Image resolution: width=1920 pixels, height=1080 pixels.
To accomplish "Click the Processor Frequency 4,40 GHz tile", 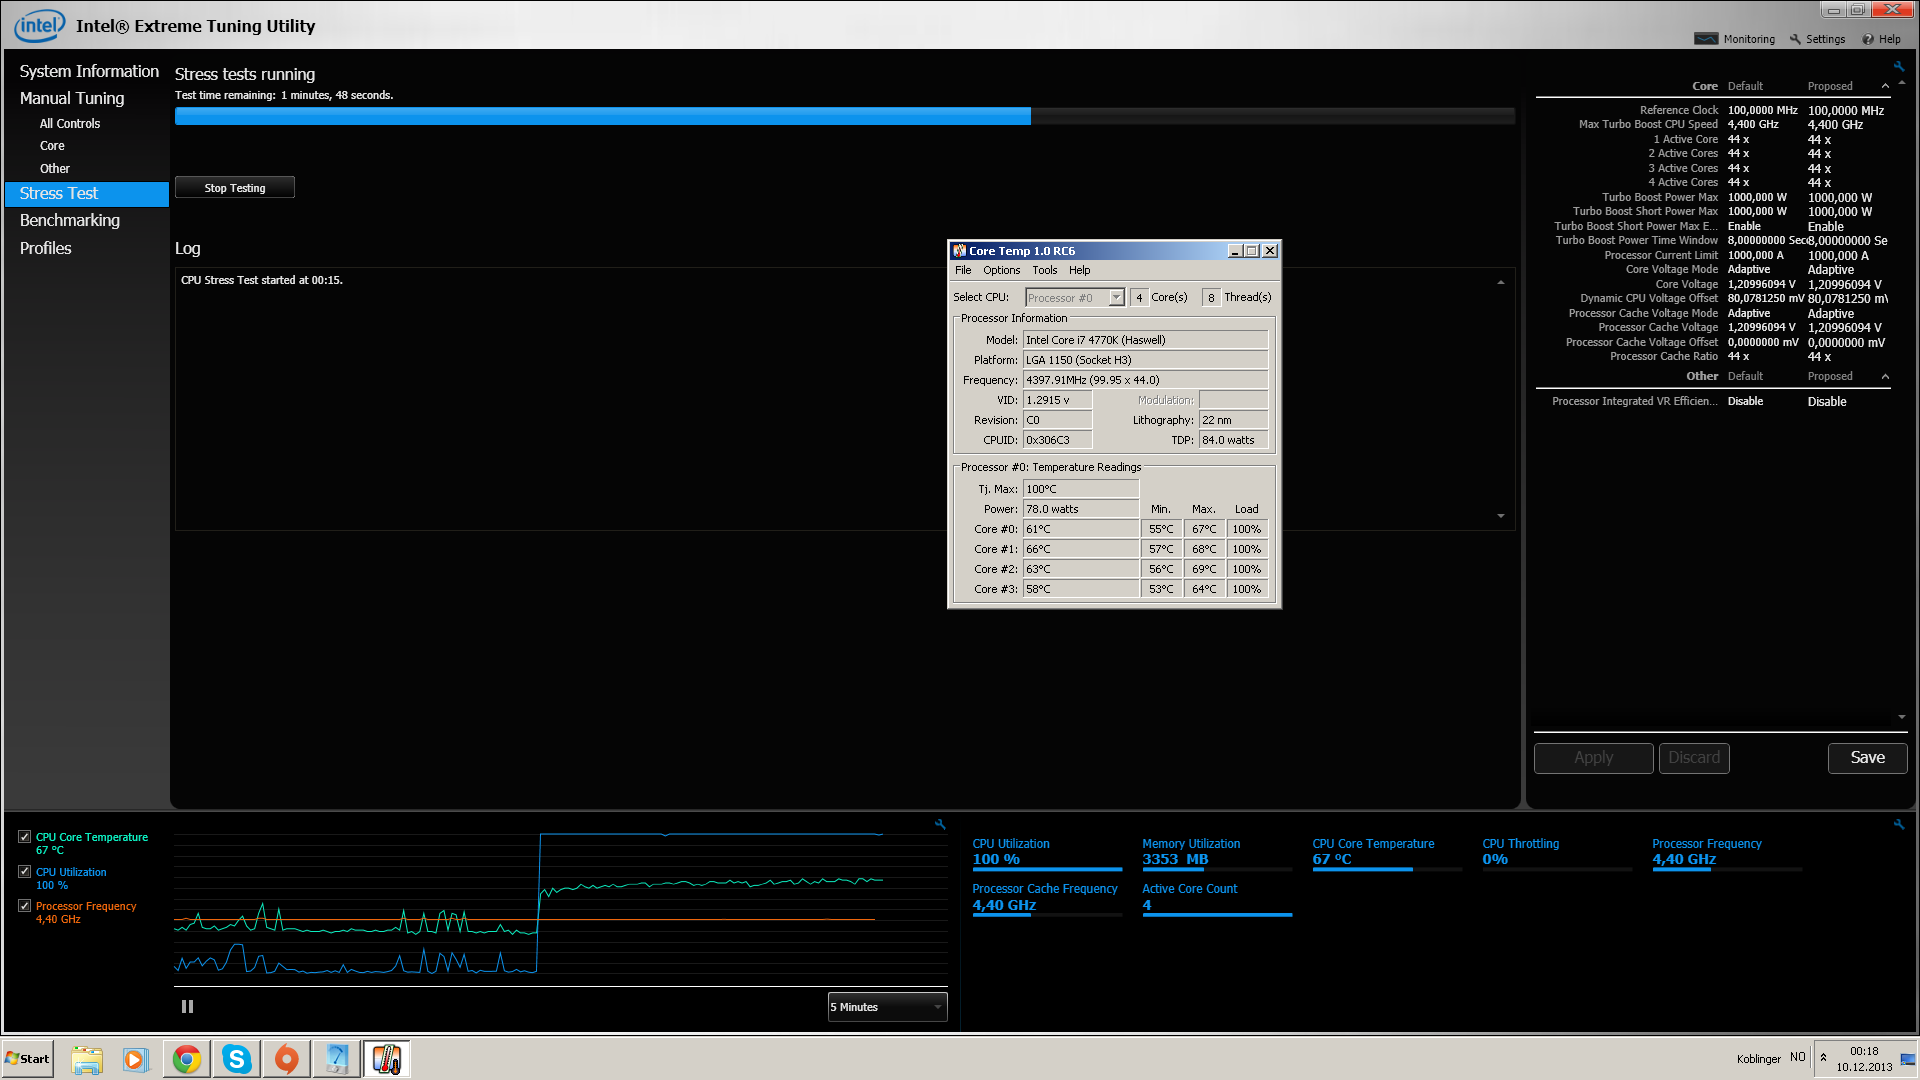I will [1727, 854].
